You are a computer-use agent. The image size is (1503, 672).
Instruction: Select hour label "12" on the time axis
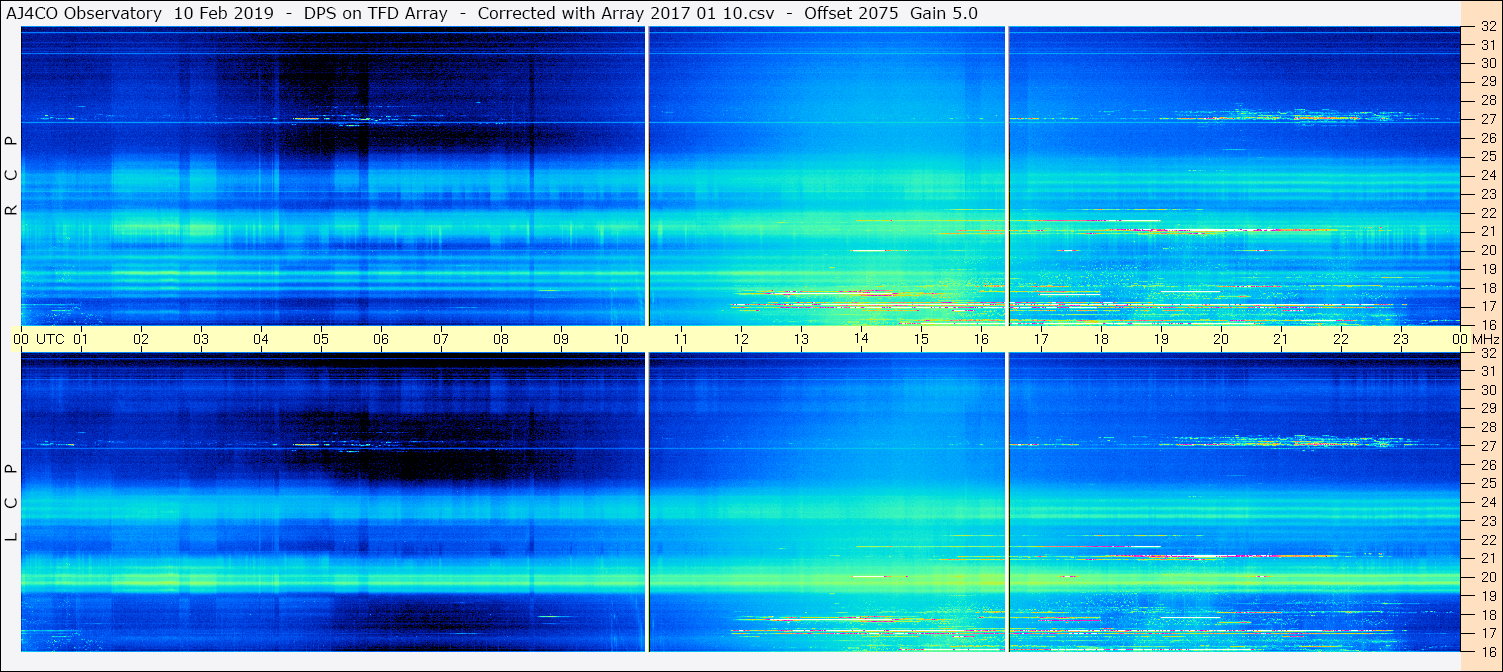pyautogui.click(x=741, y=339)
